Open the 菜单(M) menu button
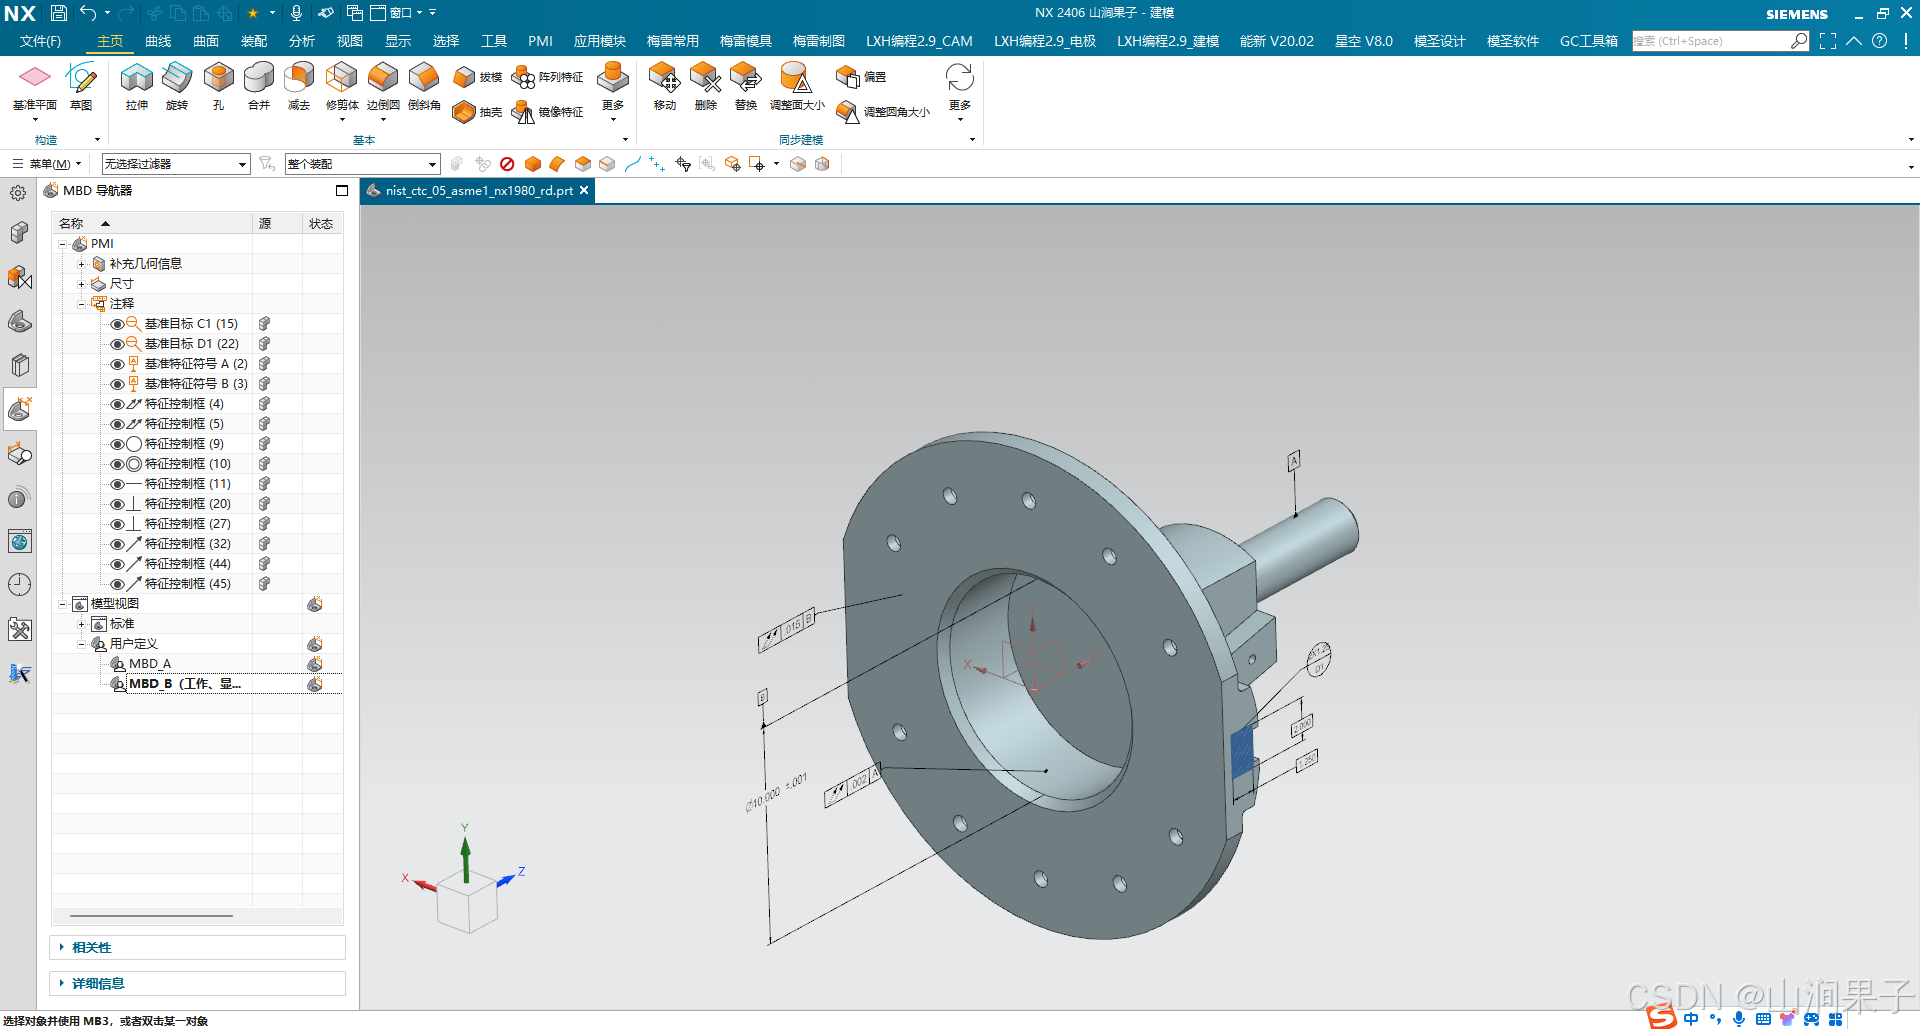The width and height of the screenshot is (1920, 1029). pyautogui.click(x=46, y=164)
